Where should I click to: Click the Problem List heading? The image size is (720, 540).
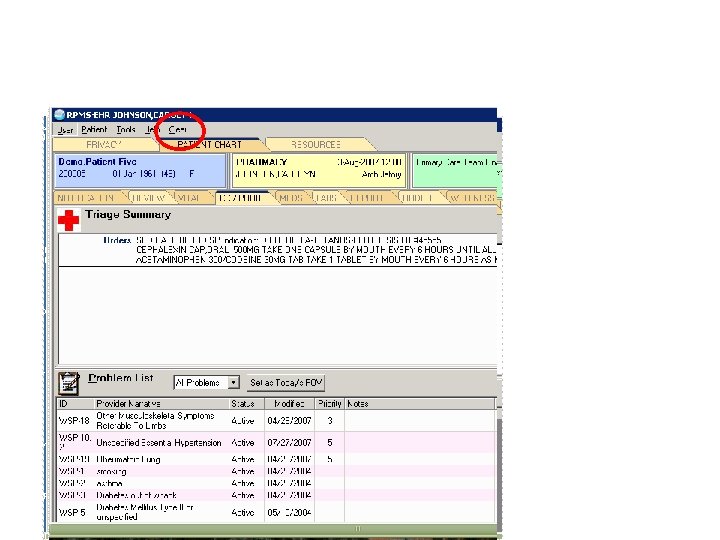(121, 378)
